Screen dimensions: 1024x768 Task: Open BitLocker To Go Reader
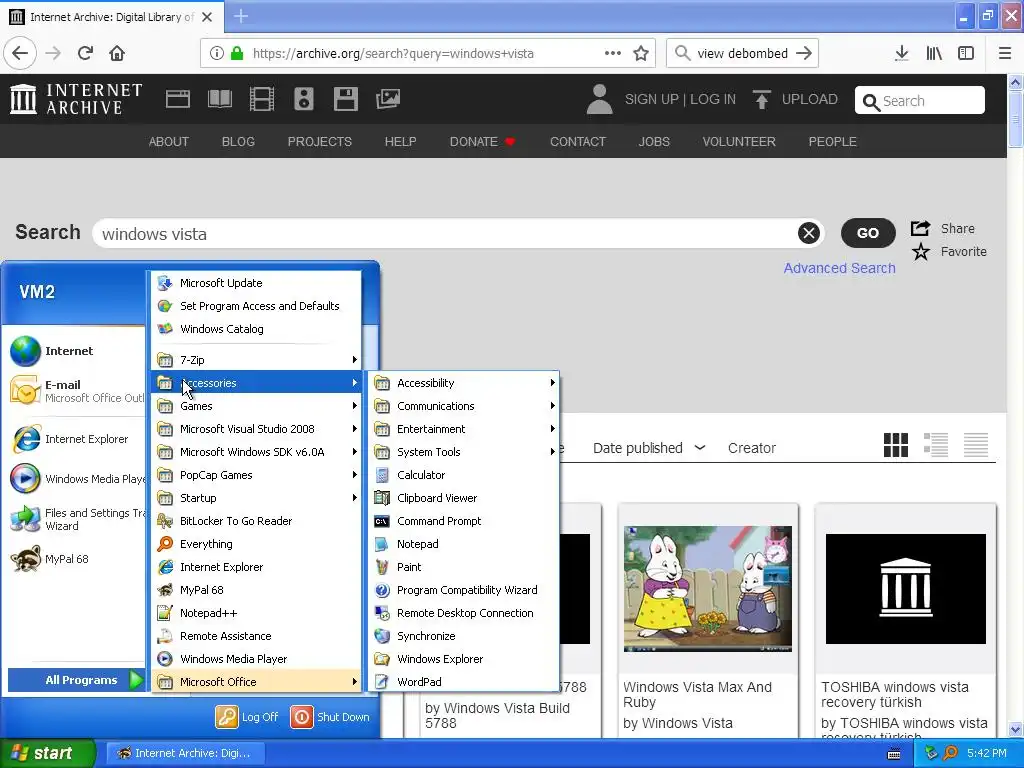(256, 521)
